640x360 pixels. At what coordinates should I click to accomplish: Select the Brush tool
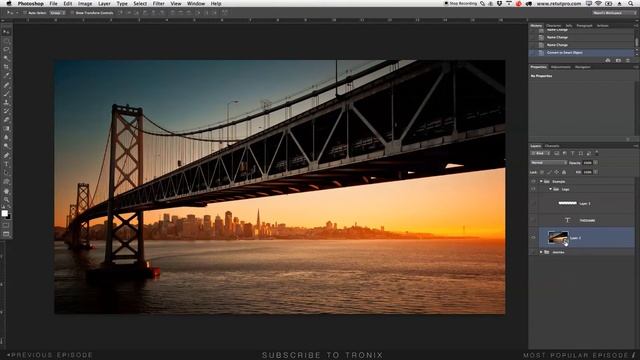click(x=6, y=93)
